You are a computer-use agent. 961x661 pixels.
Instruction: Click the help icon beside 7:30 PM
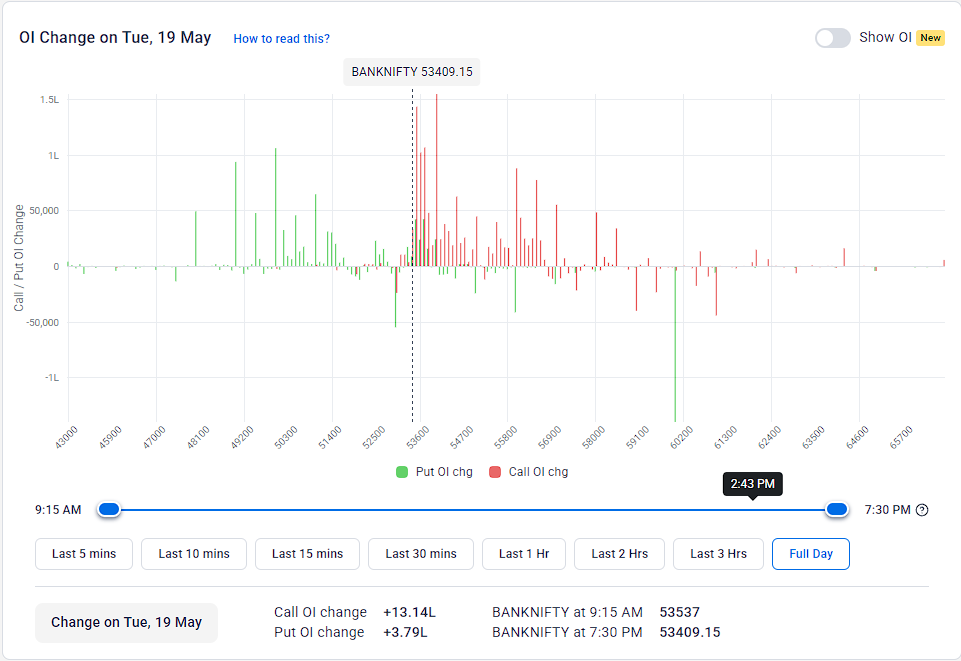[922, 510]
